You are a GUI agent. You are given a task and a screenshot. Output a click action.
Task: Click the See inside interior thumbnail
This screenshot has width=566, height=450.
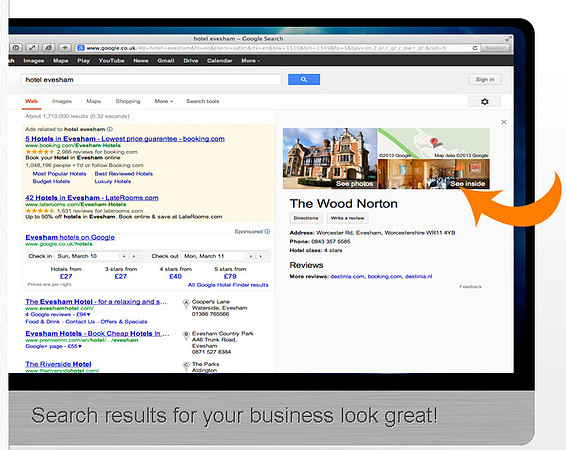tap(434, 174)
